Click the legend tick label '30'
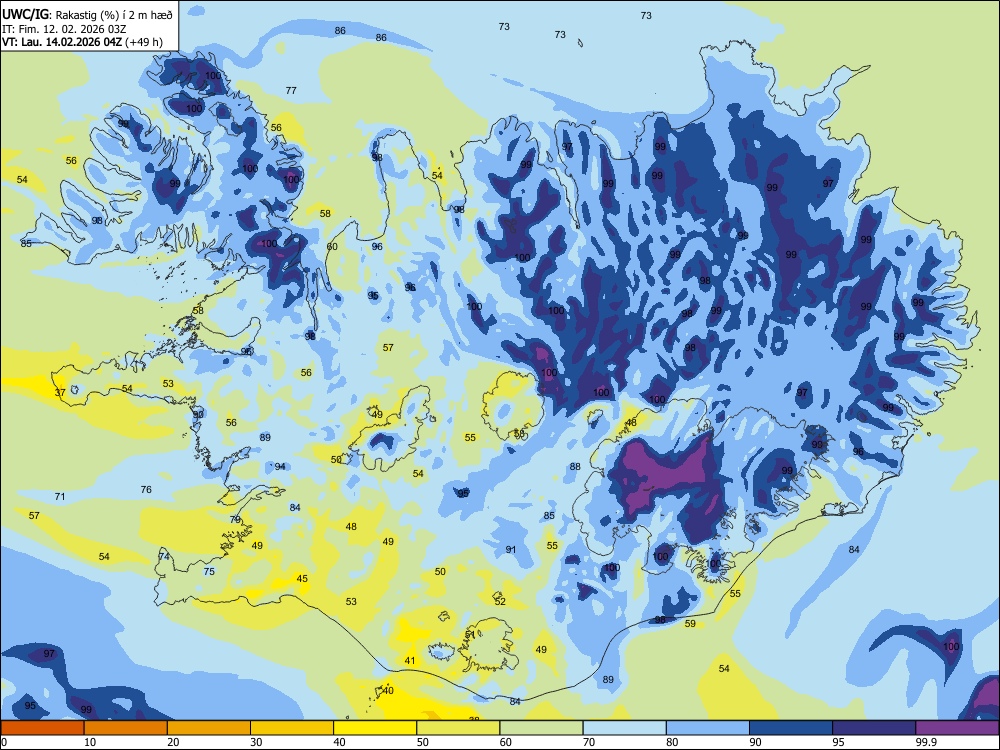1000x750 pixels. pos(256,742)
